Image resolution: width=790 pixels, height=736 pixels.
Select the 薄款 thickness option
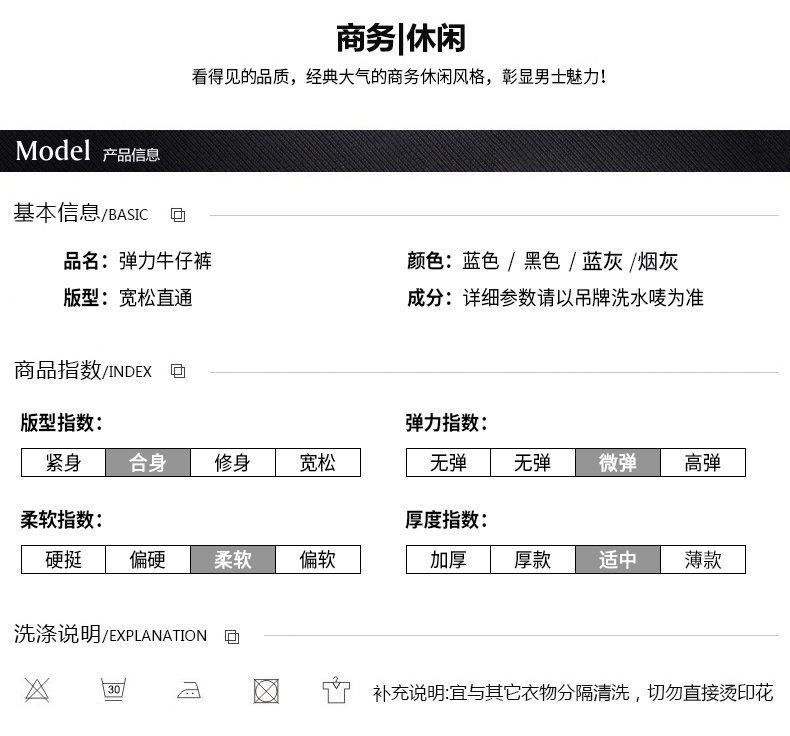point(703,560)
